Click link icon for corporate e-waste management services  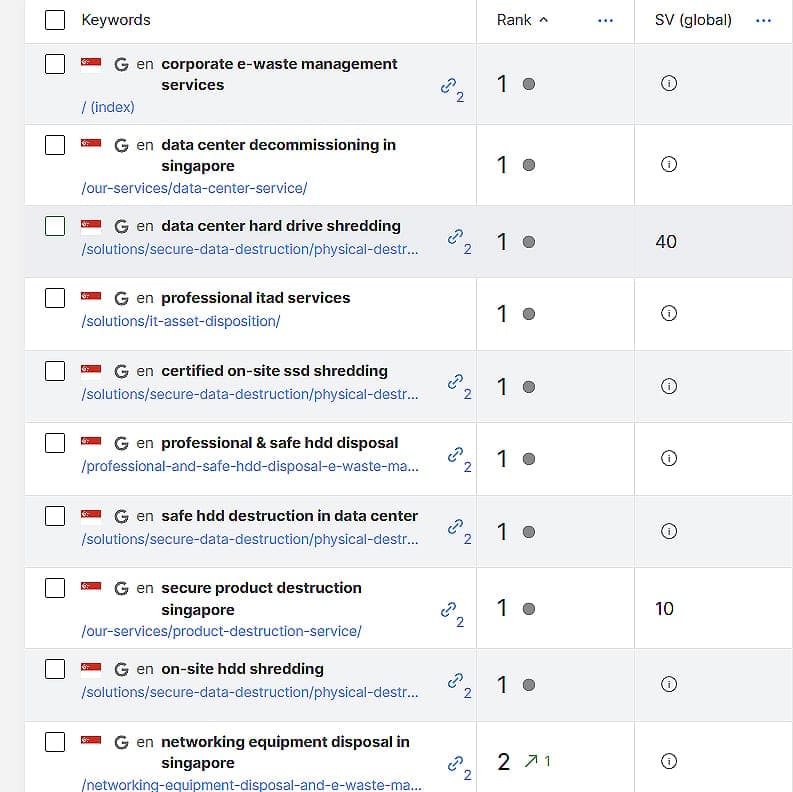(448, 85)
